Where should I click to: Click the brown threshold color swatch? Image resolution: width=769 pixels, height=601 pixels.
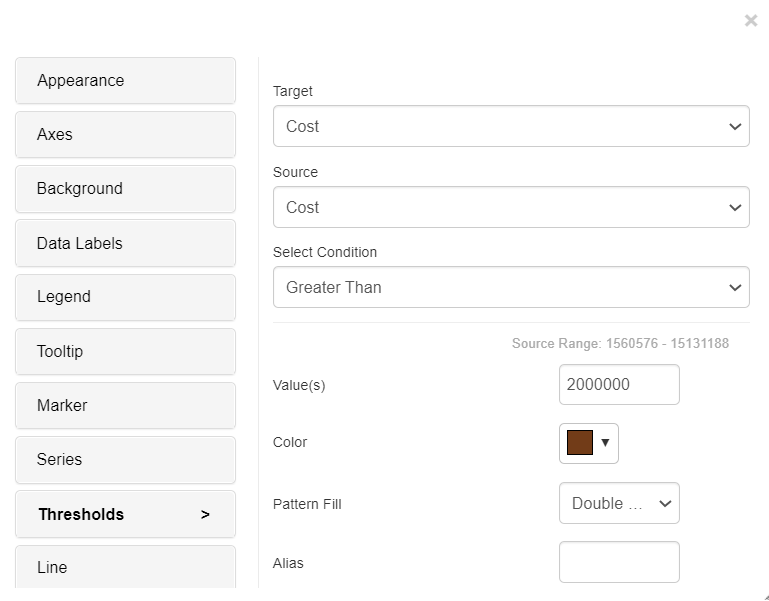point(580,443)
